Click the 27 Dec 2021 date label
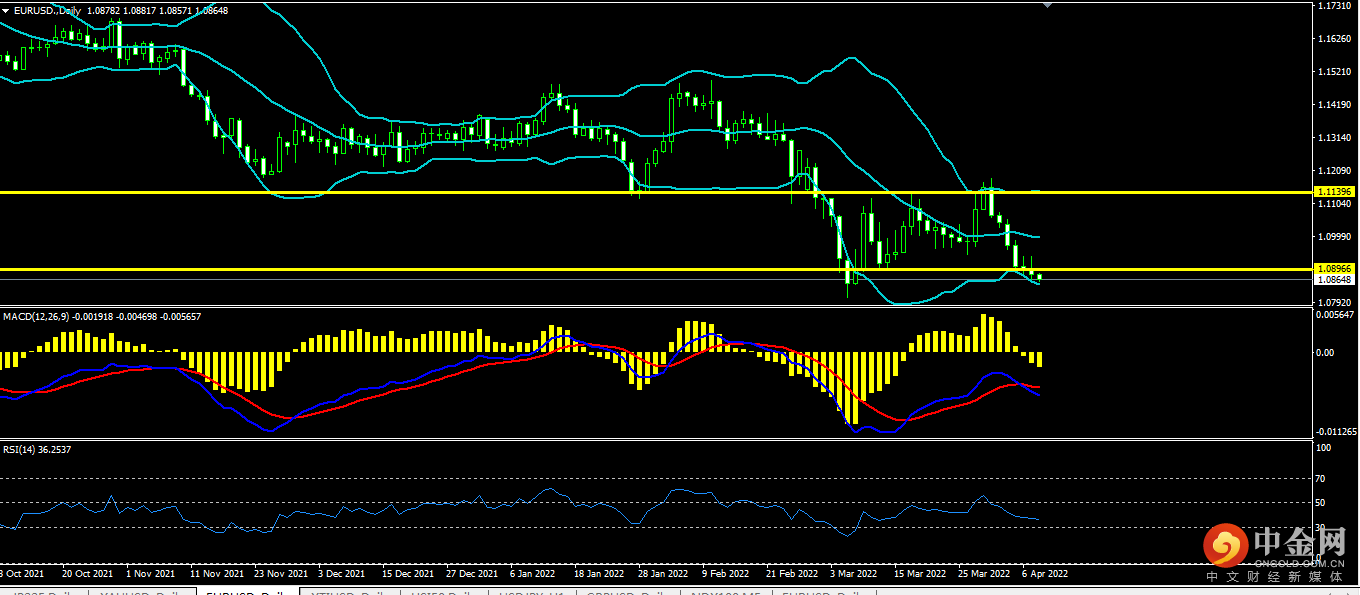1360x595 pixels. pyautogui.click(x=472, y=574)
